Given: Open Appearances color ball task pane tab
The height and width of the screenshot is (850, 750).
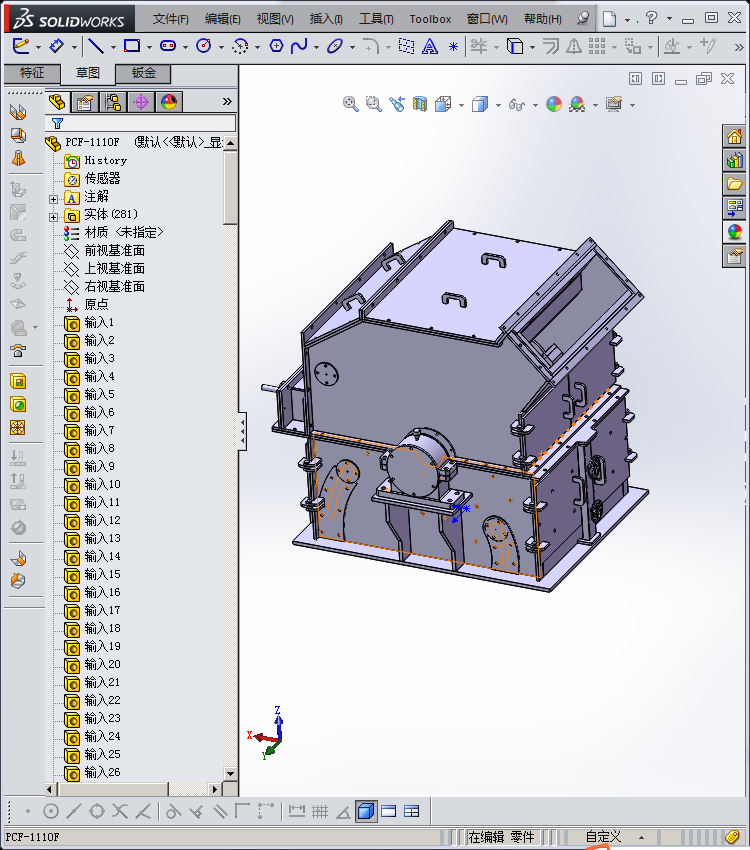Looking at the screenshot, I should tap(734, 231).
